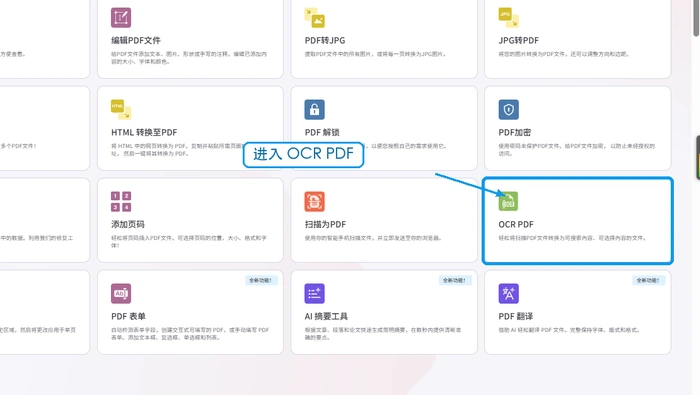Click the green OCR PDF icon

point(508,201)
